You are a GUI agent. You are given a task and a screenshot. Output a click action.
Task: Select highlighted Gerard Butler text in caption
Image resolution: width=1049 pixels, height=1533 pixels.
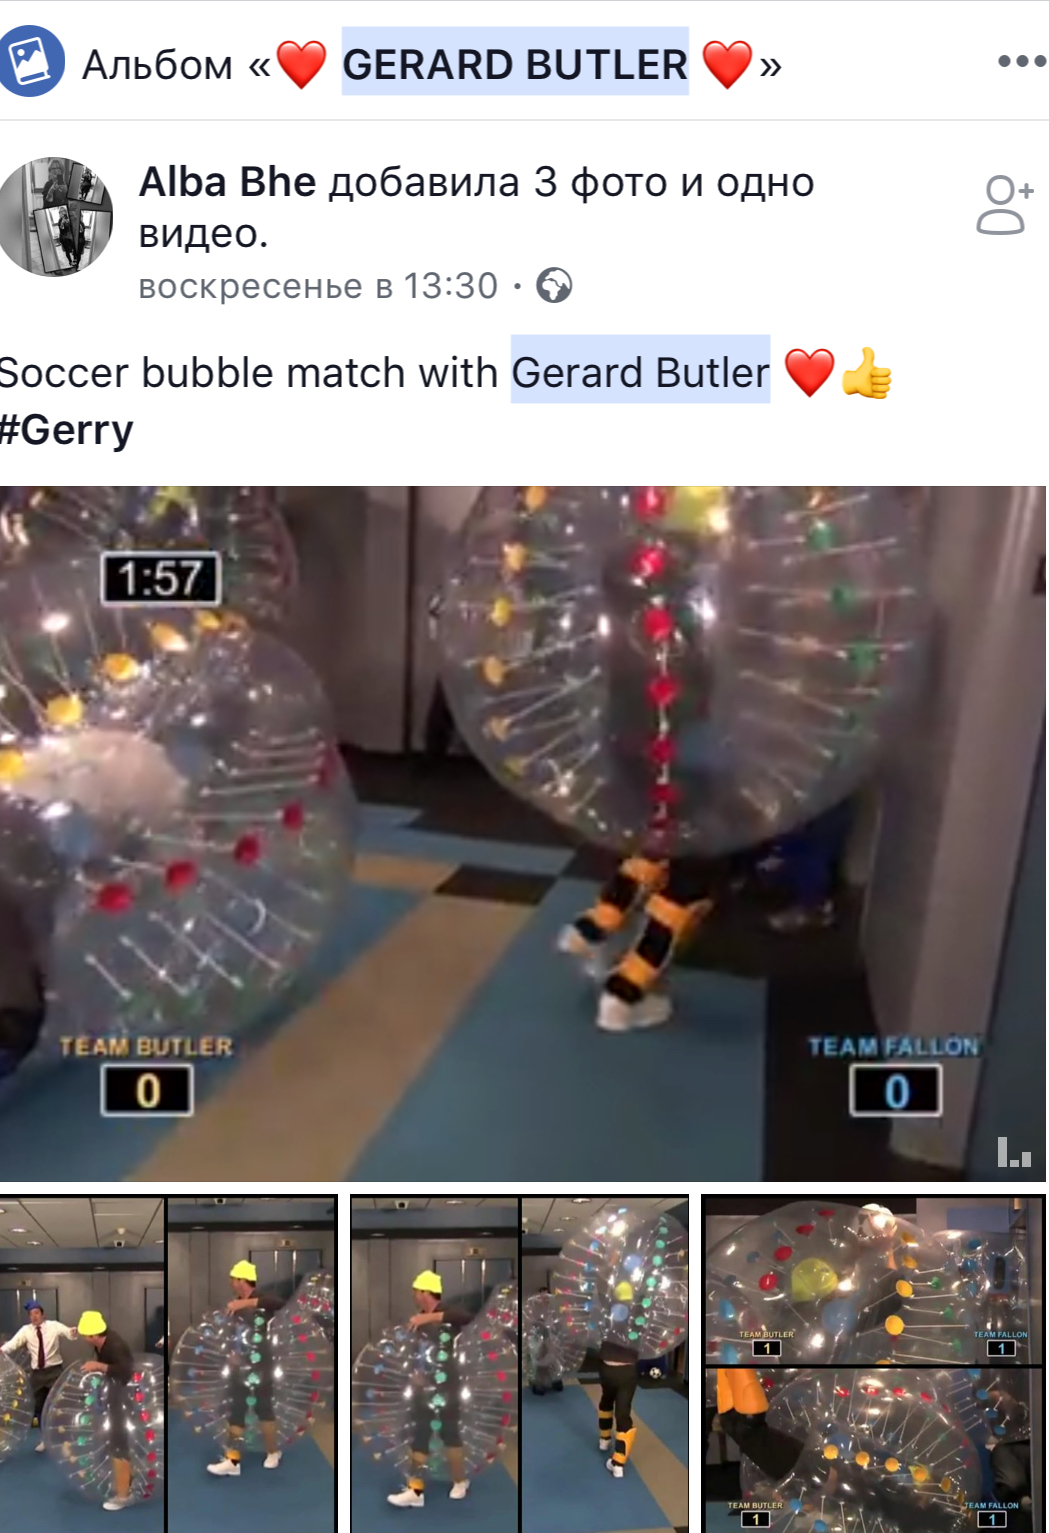click(641, 372)
